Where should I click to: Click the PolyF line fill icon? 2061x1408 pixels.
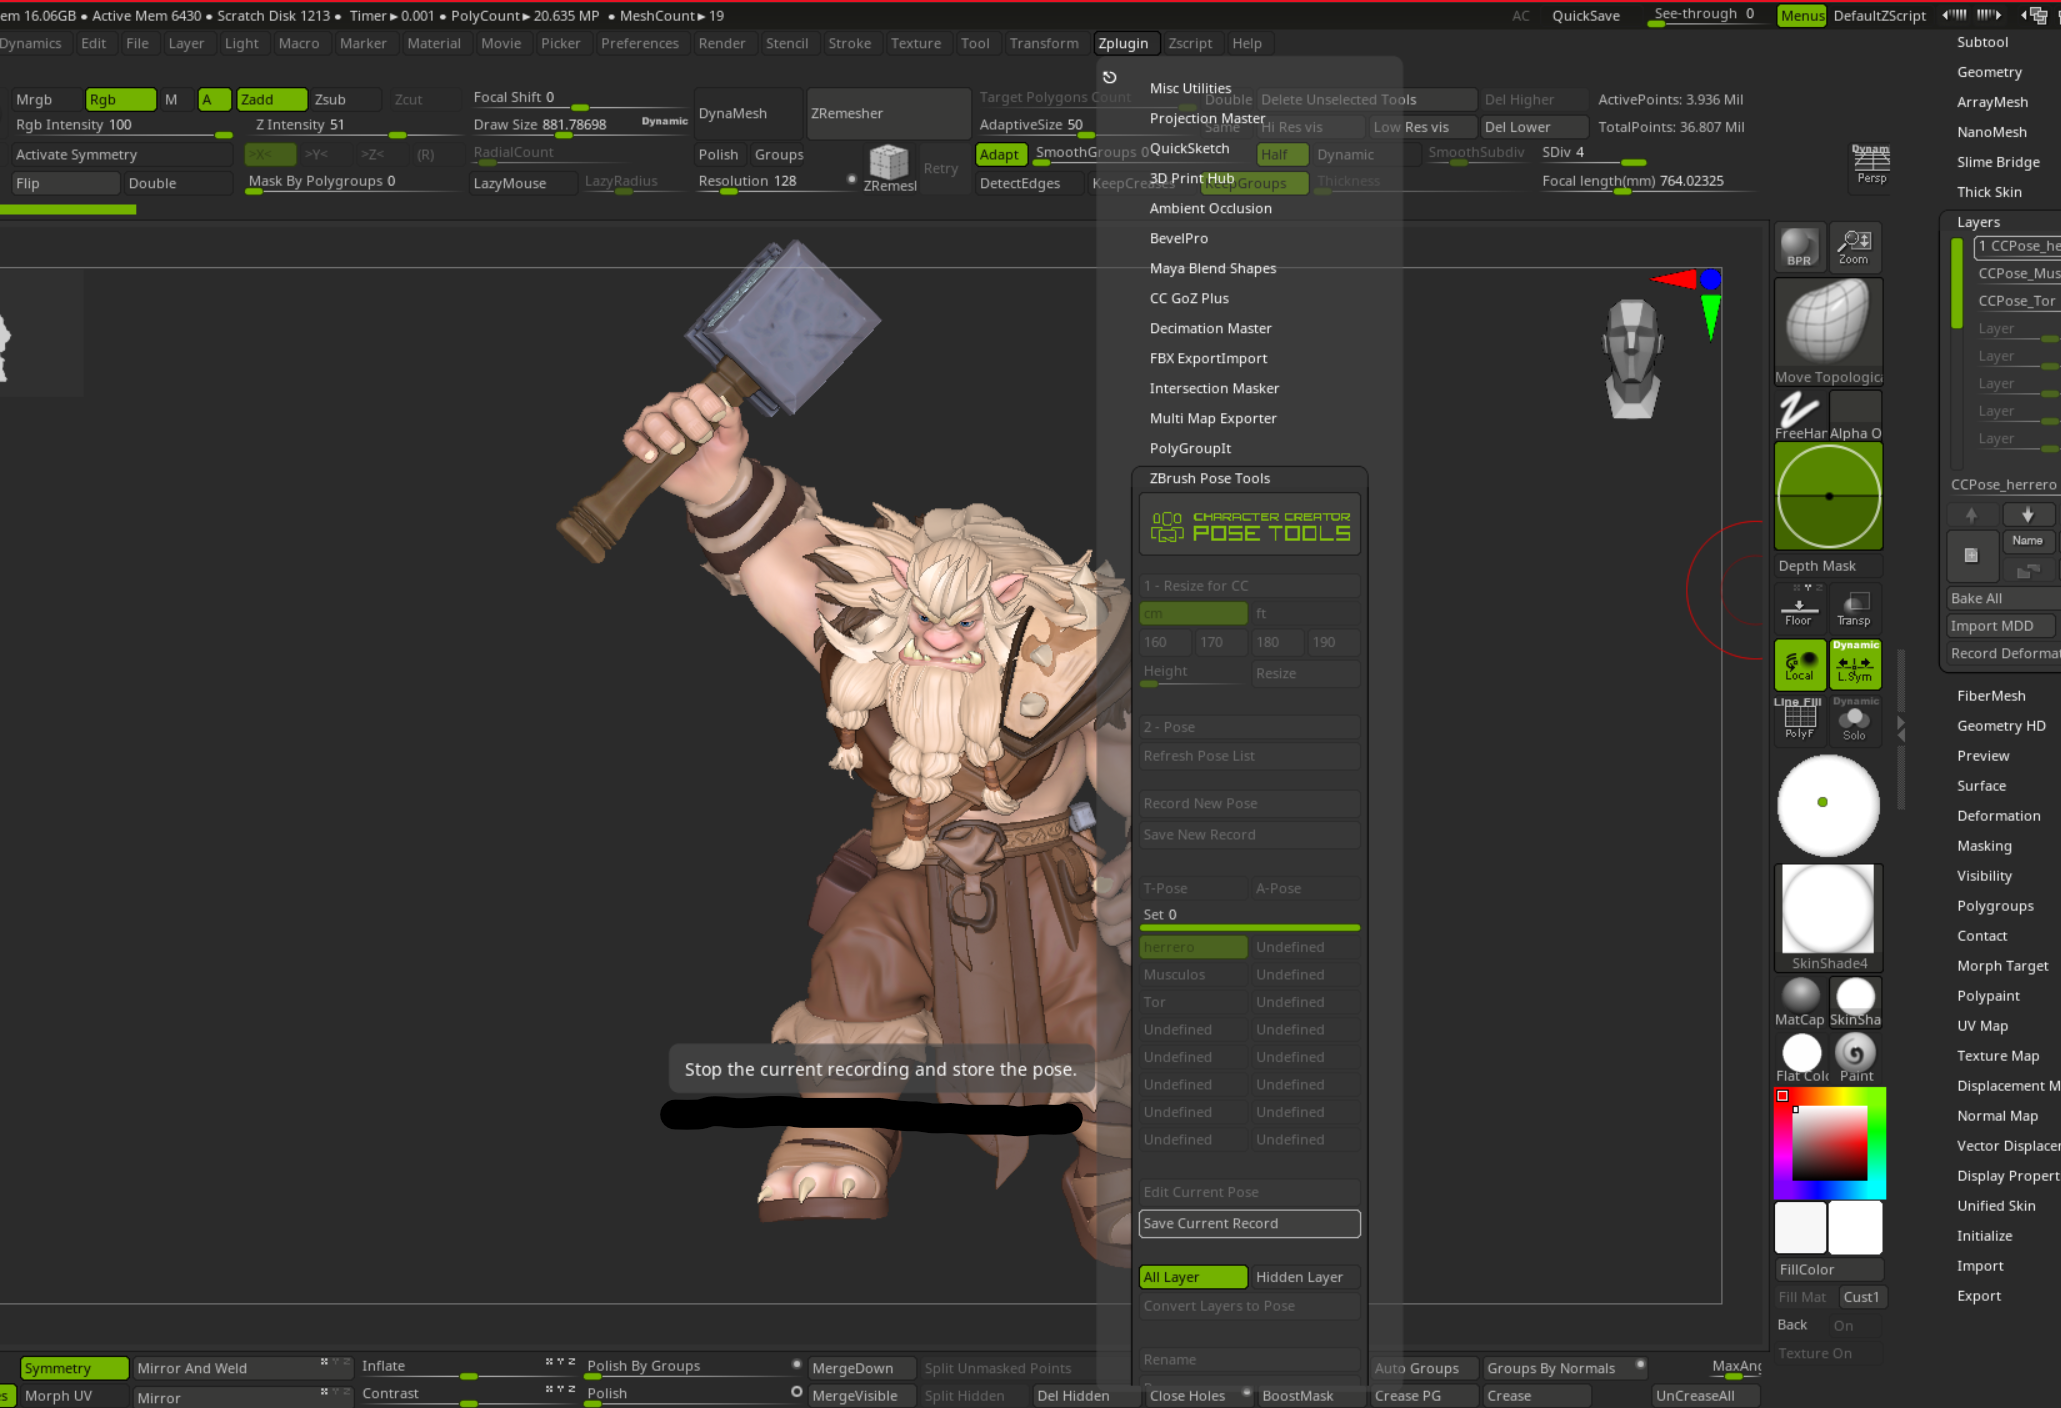point(1799,720)
